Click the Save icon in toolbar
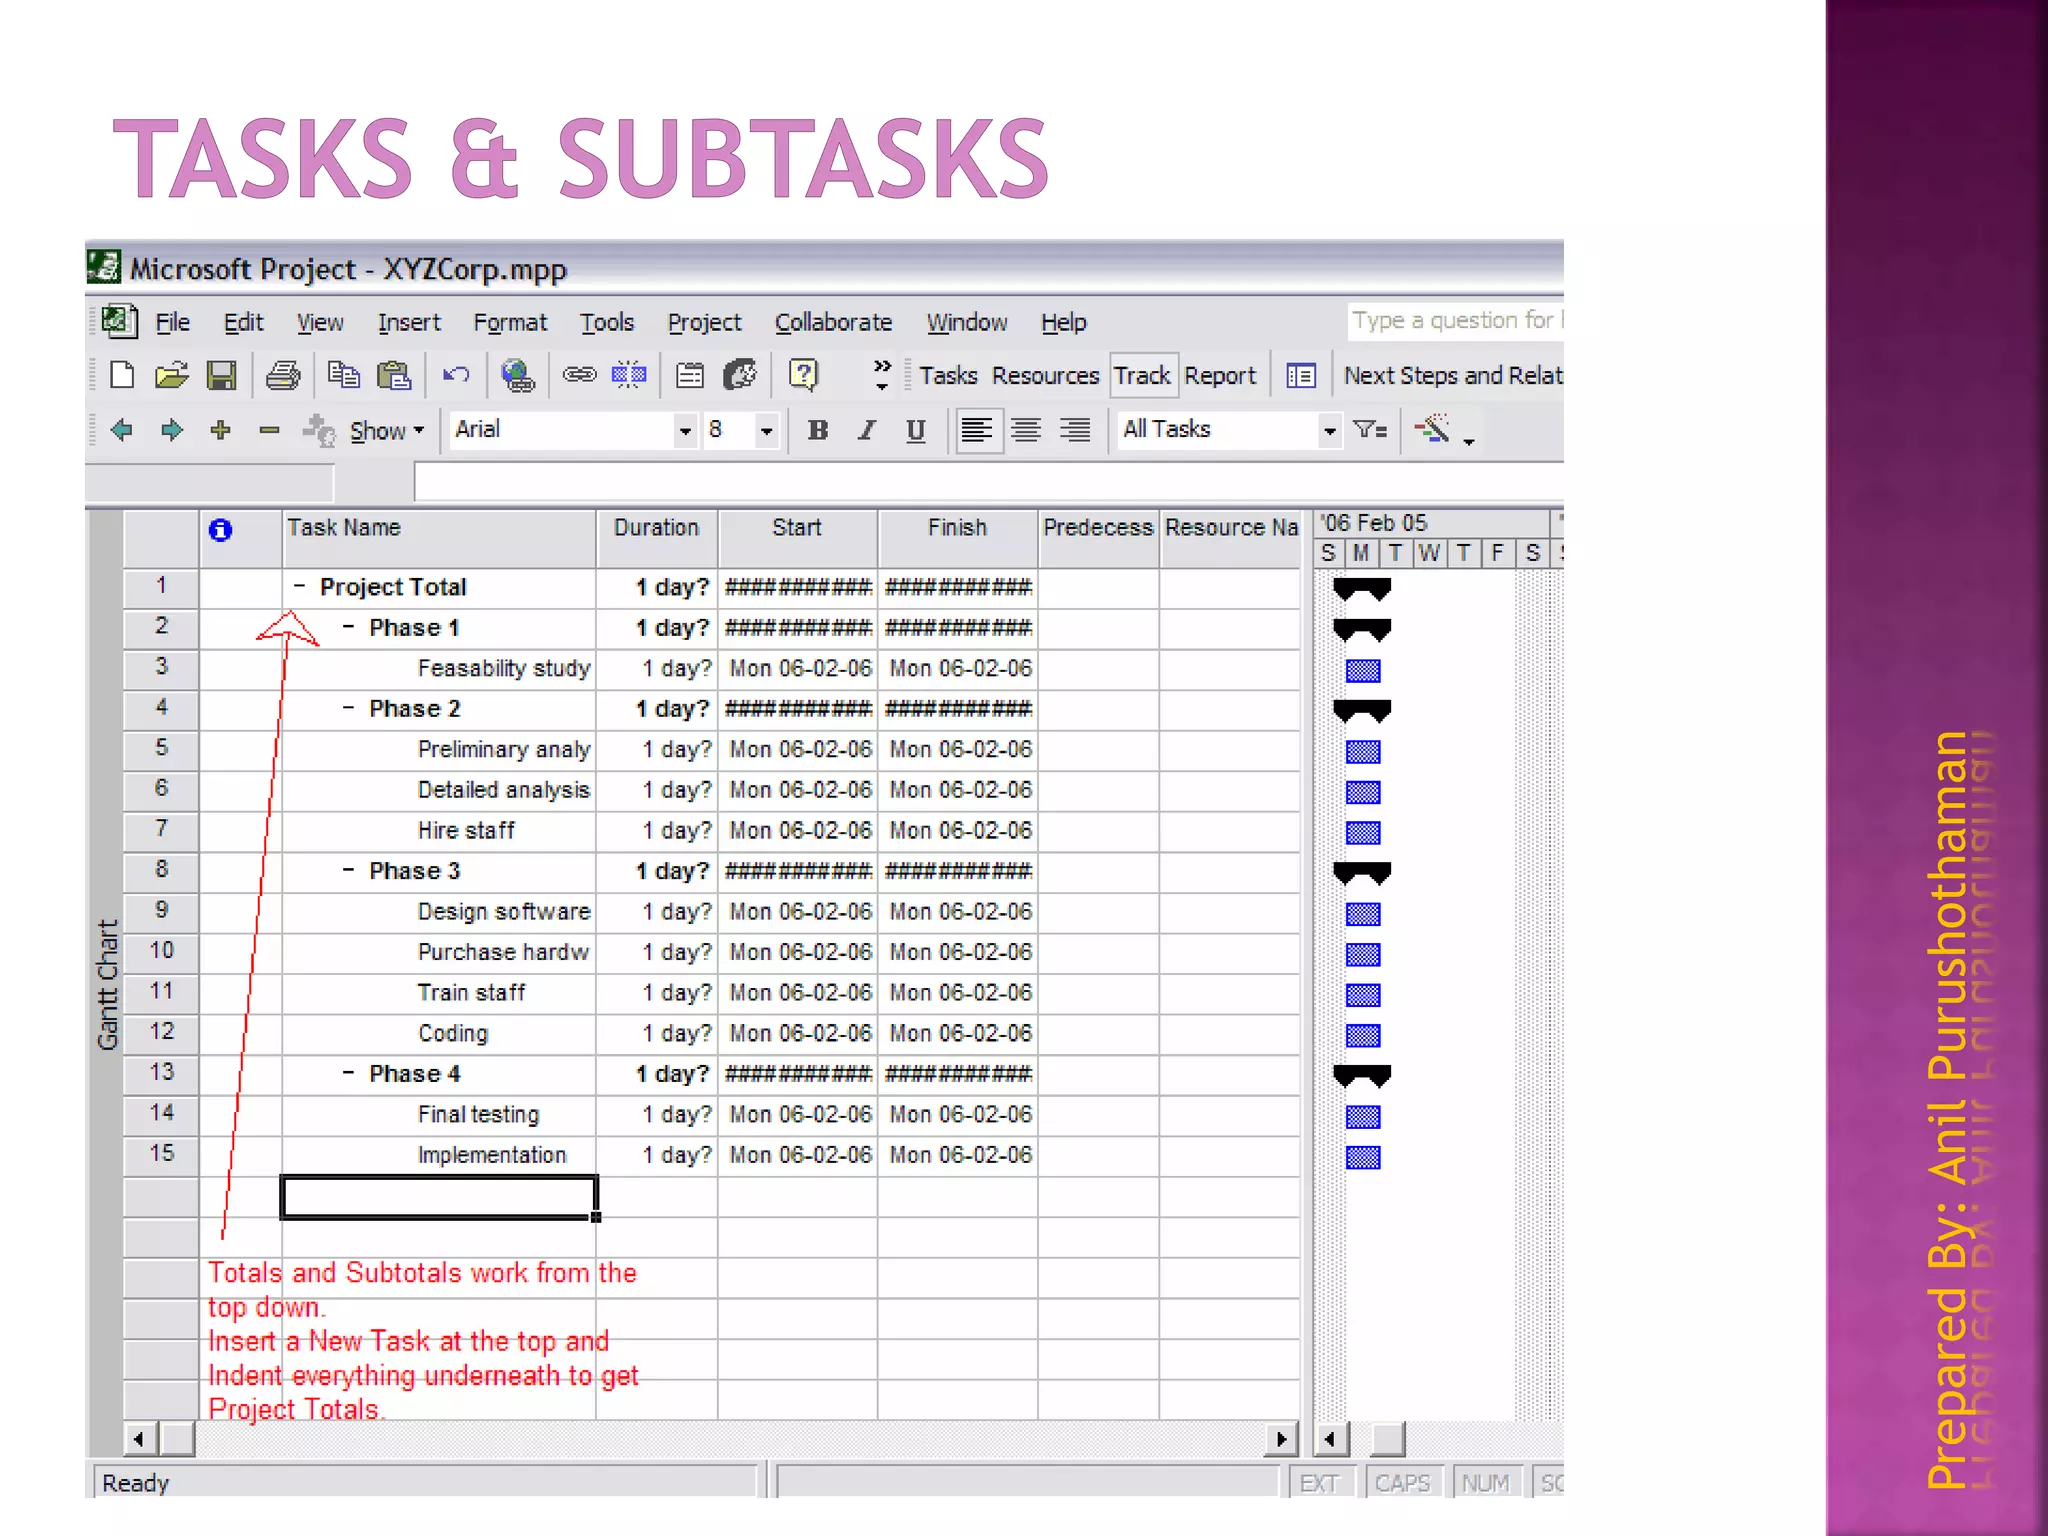 pos(221,376)
